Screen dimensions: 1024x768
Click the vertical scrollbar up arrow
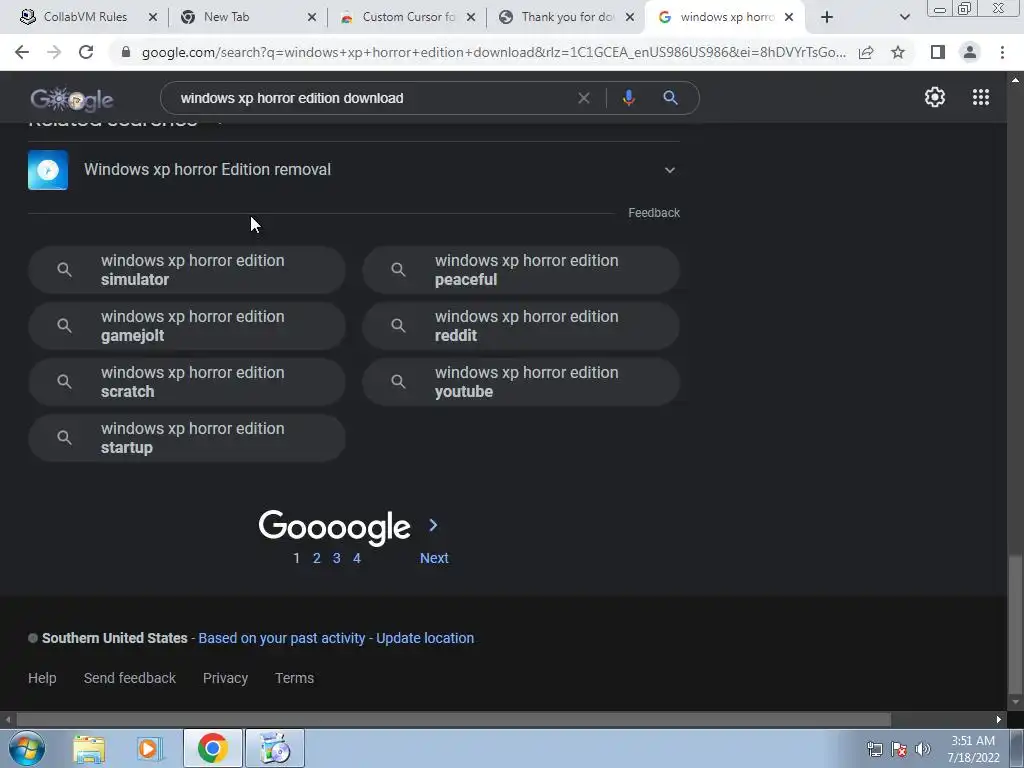coord(1015,80)
